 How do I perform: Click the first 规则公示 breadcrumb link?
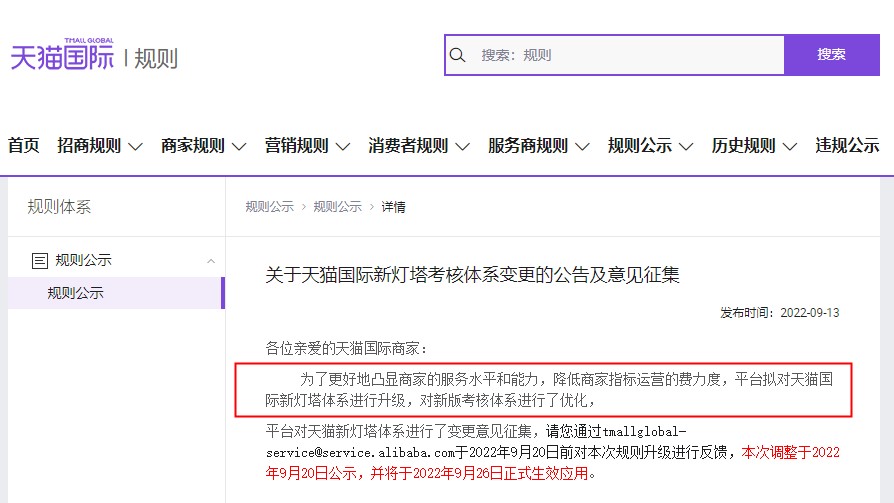(270, 207)
